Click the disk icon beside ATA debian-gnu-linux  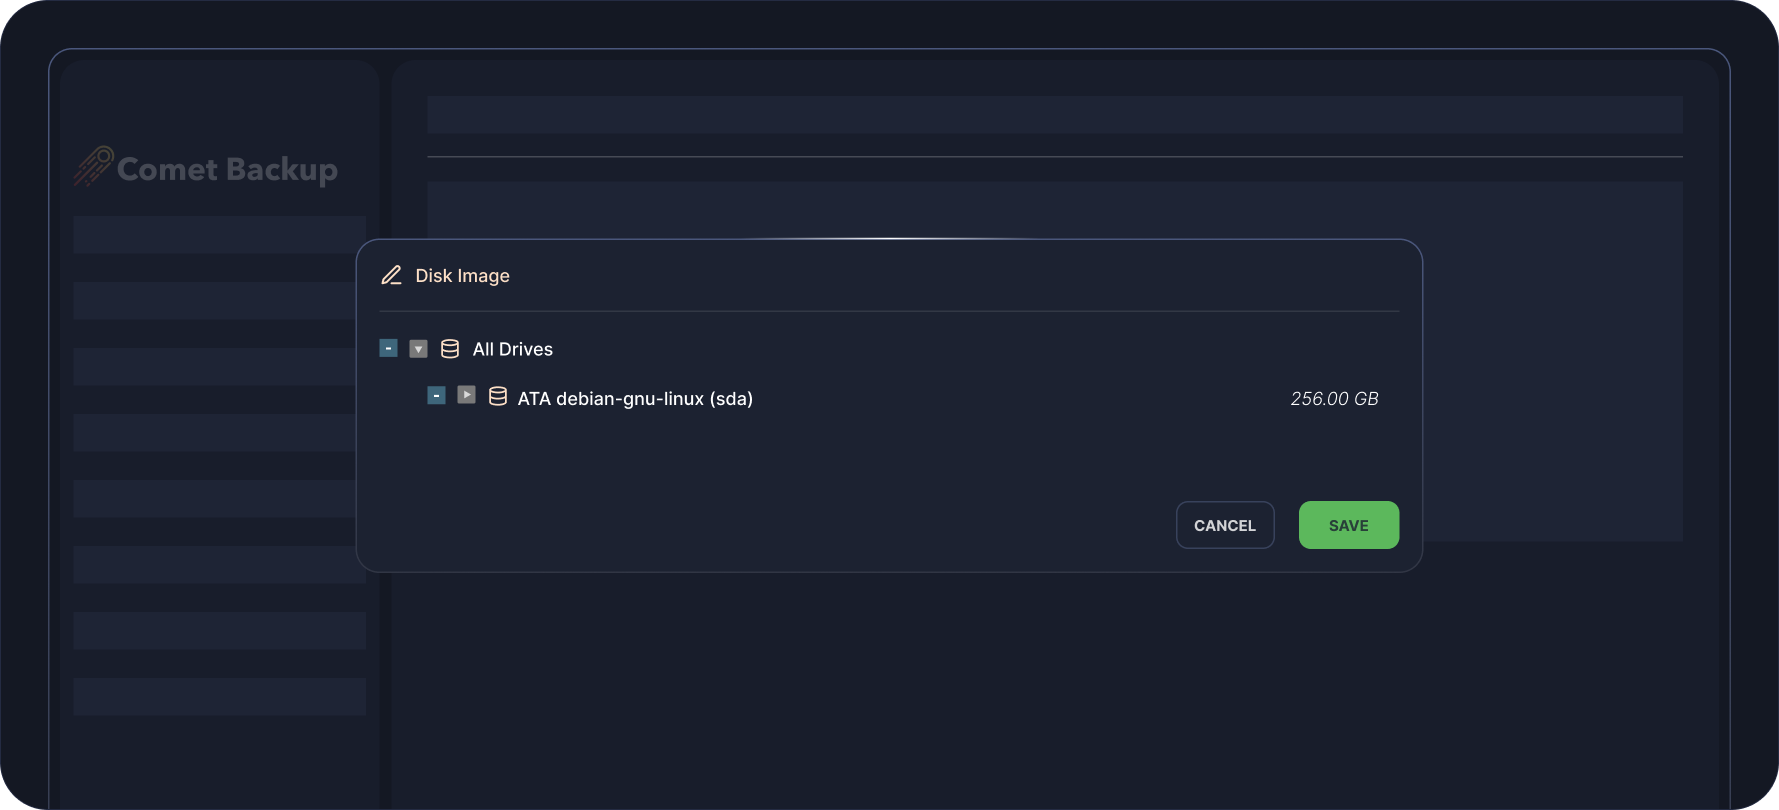[x=498, y=397]
